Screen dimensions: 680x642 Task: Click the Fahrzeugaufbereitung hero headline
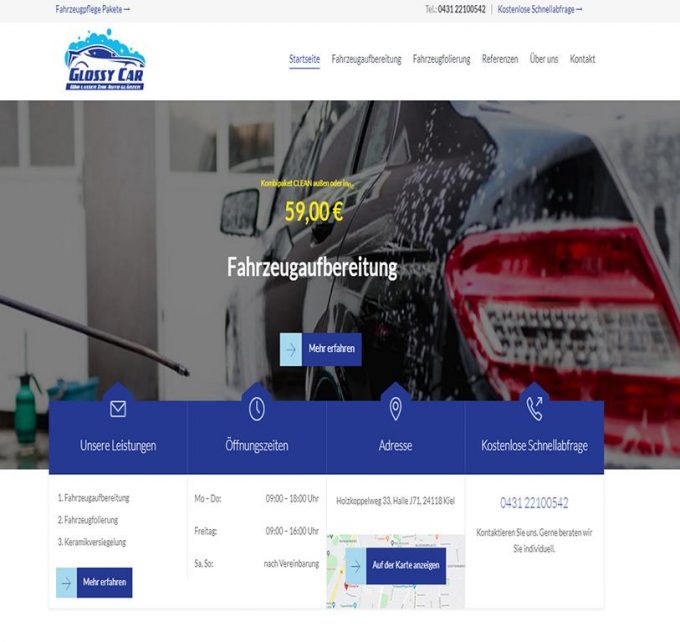click(x=312, y=267)
